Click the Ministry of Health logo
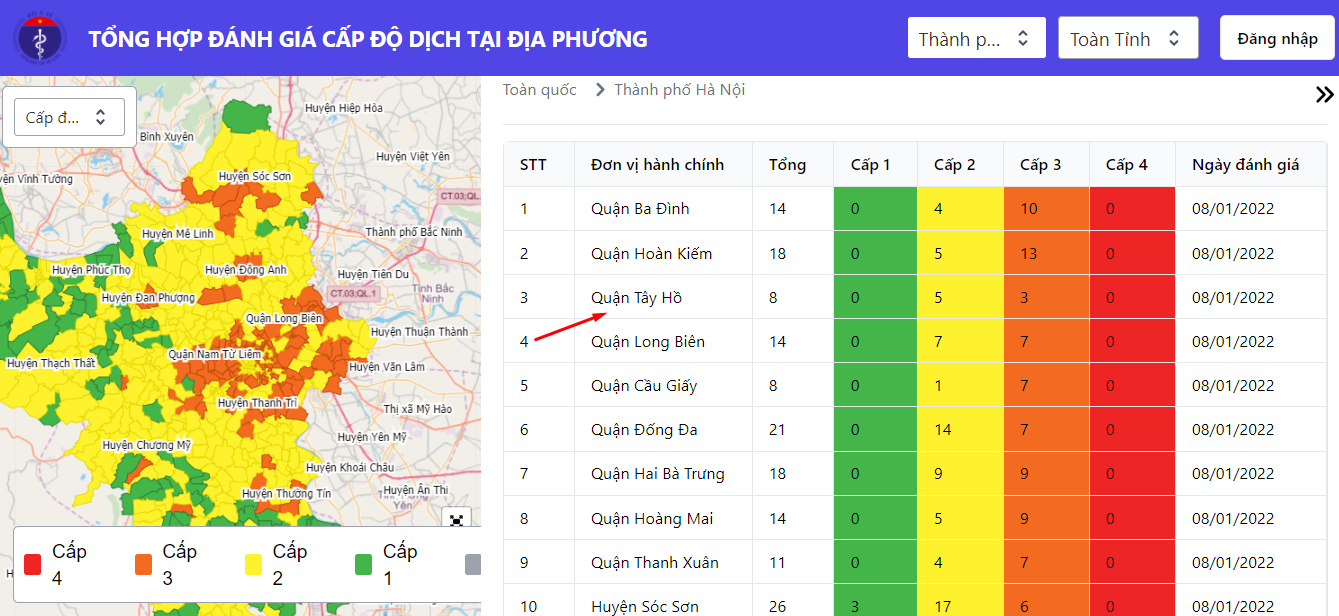 [x=40, y=39]
